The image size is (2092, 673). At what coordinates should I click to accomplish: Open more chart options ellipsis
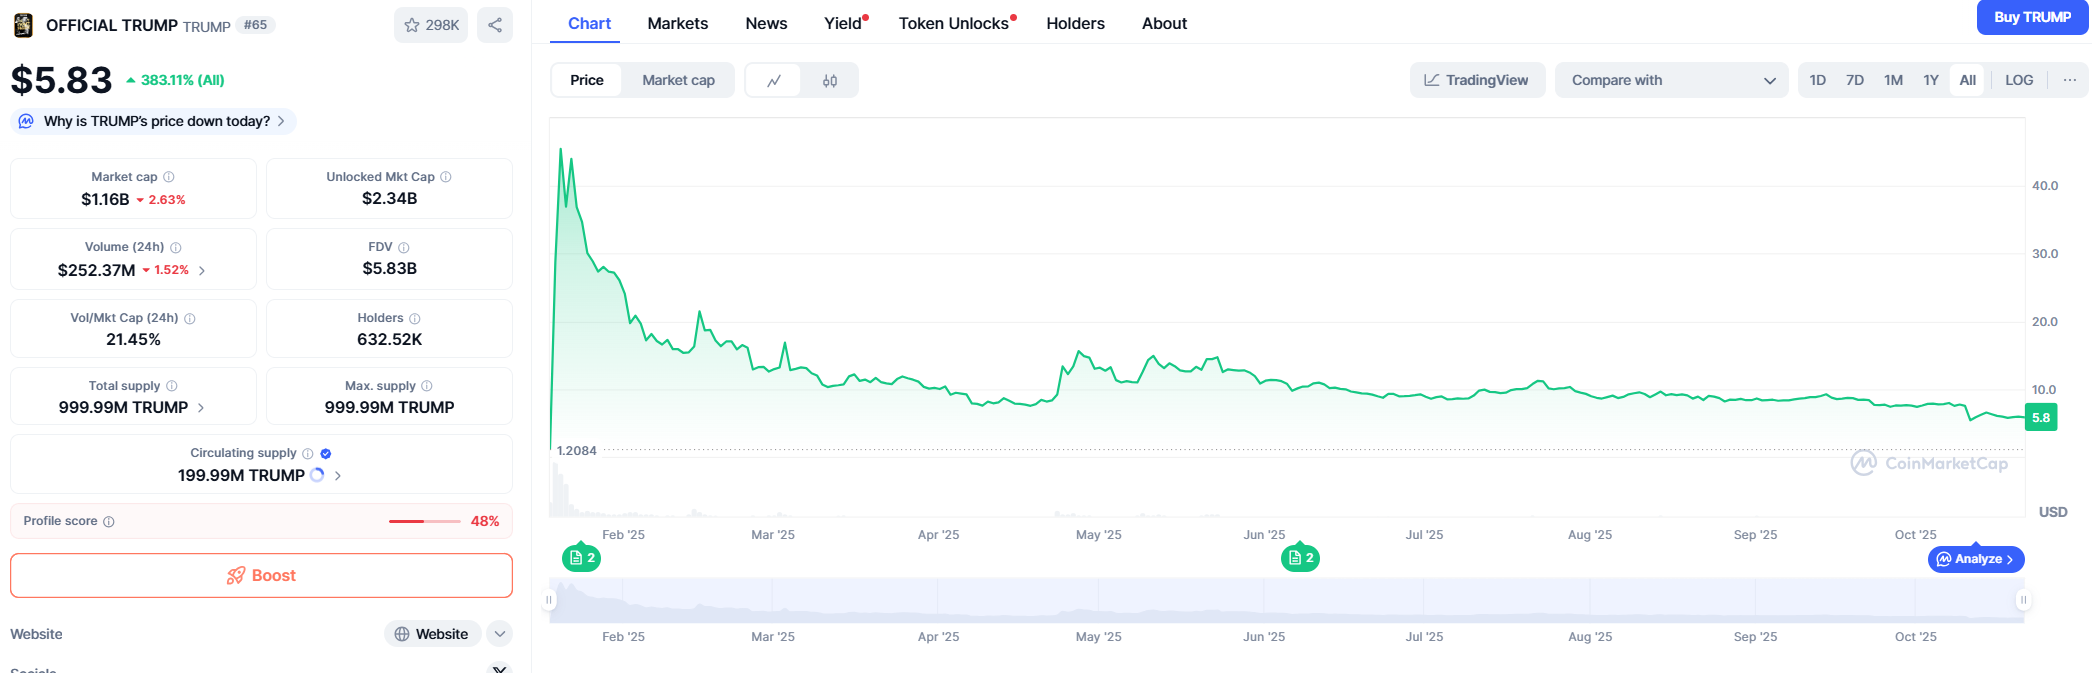pyautogui.click(x=2069, y=81)
